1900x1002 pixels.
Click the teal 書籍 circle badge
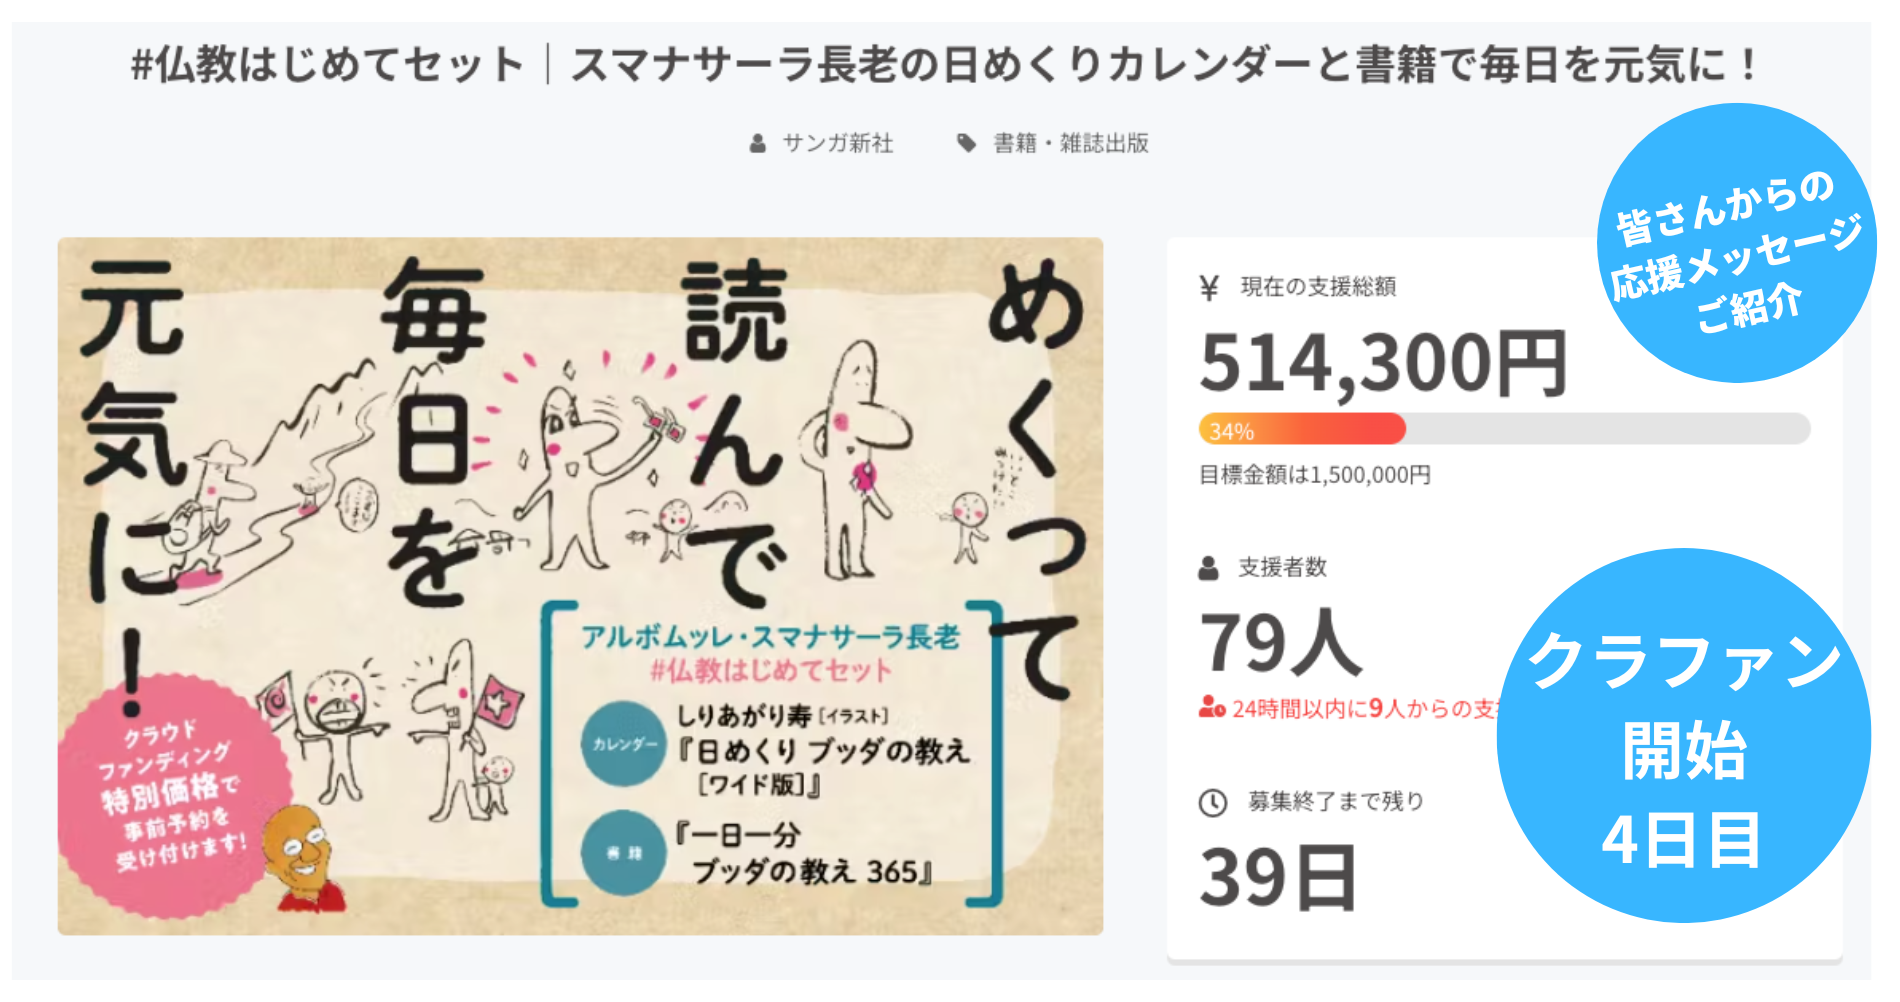(624, 852)
